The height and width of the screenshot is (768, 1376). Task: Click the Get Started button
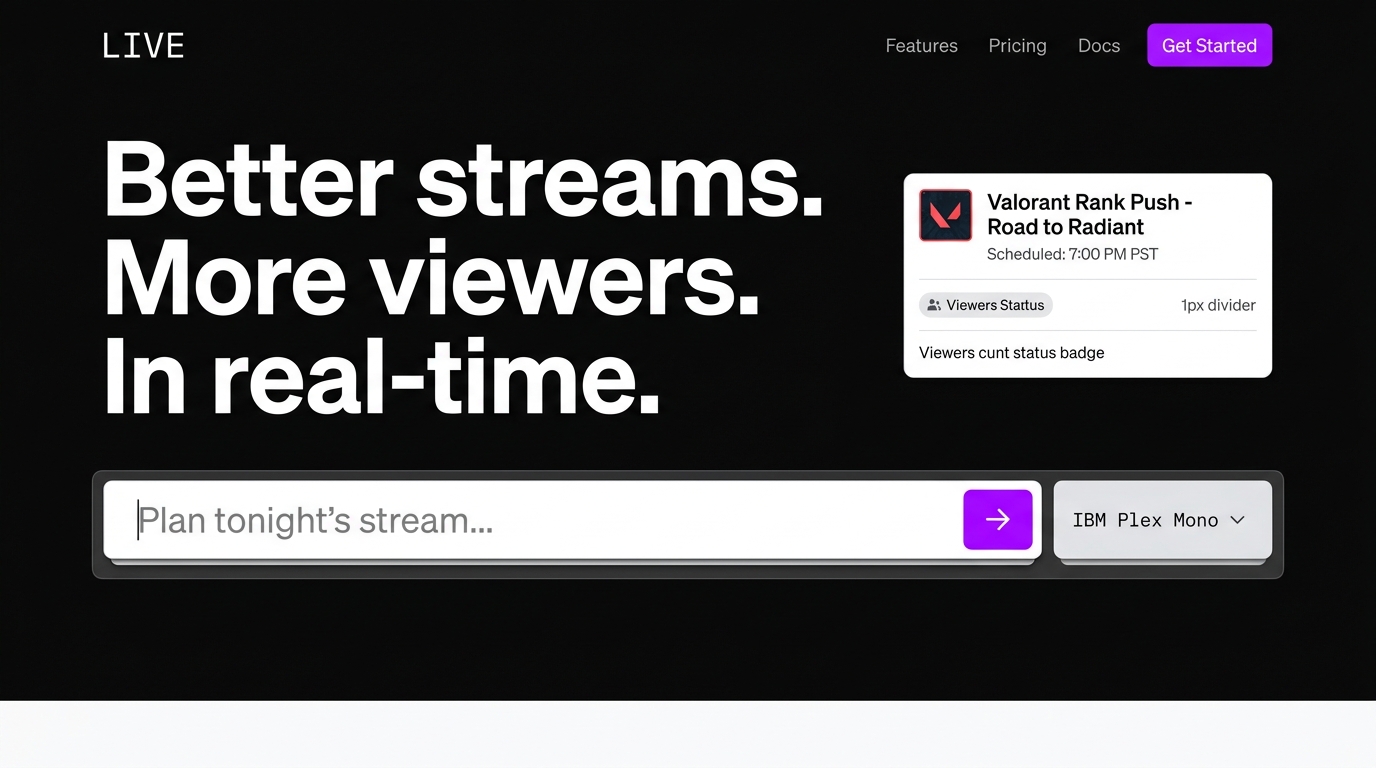(1209, 46)
